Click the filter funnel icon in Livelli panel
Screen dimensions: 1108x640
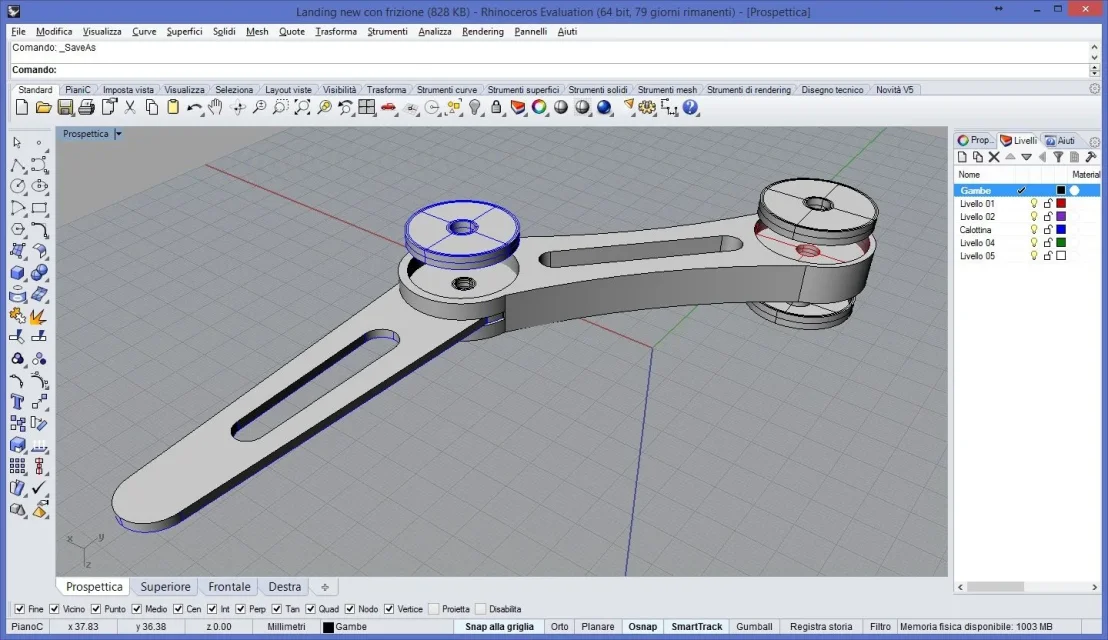click(1058, 157)
